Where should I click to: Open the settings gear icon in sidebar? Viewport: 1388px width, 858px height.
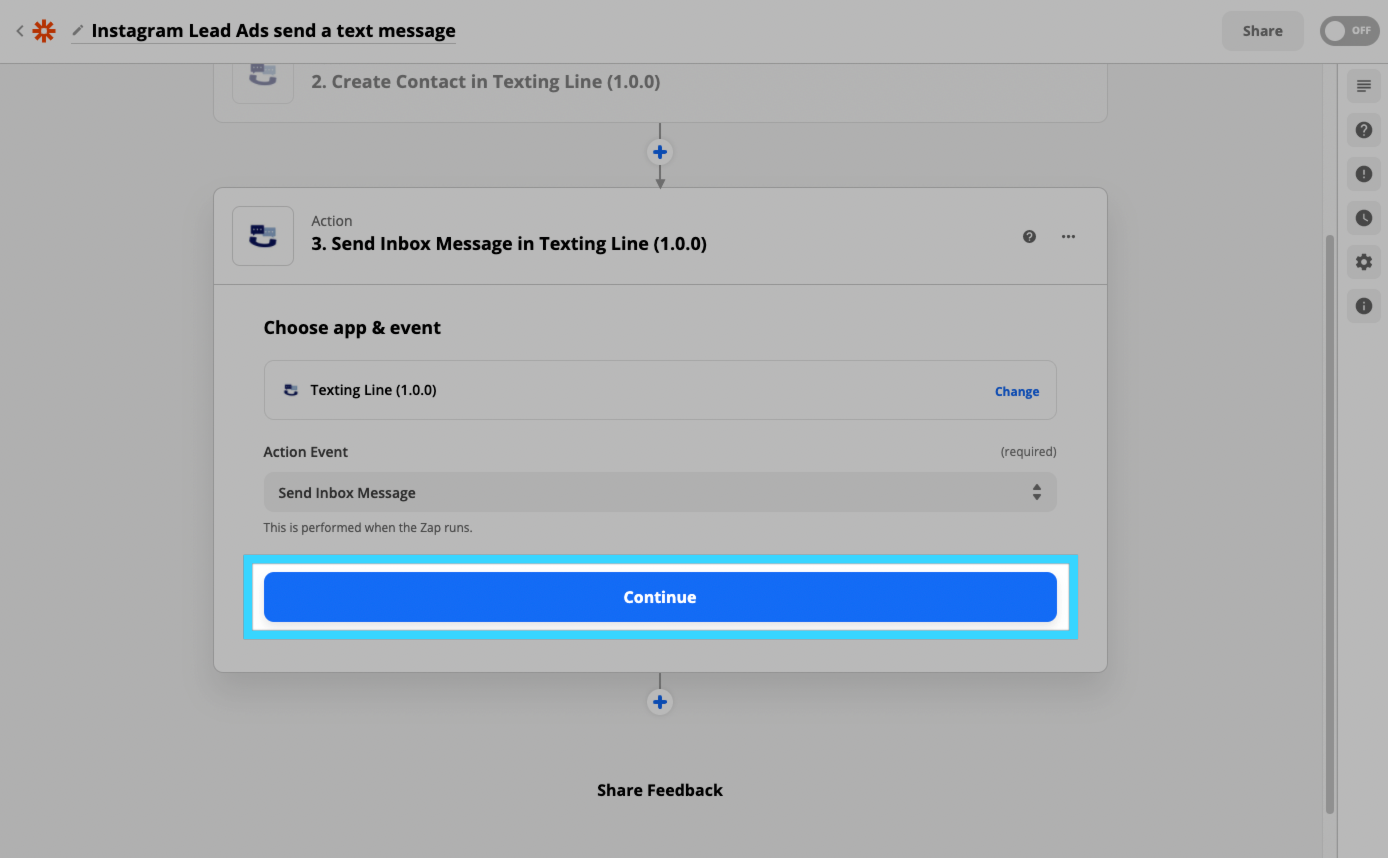tap(1364, 262)
